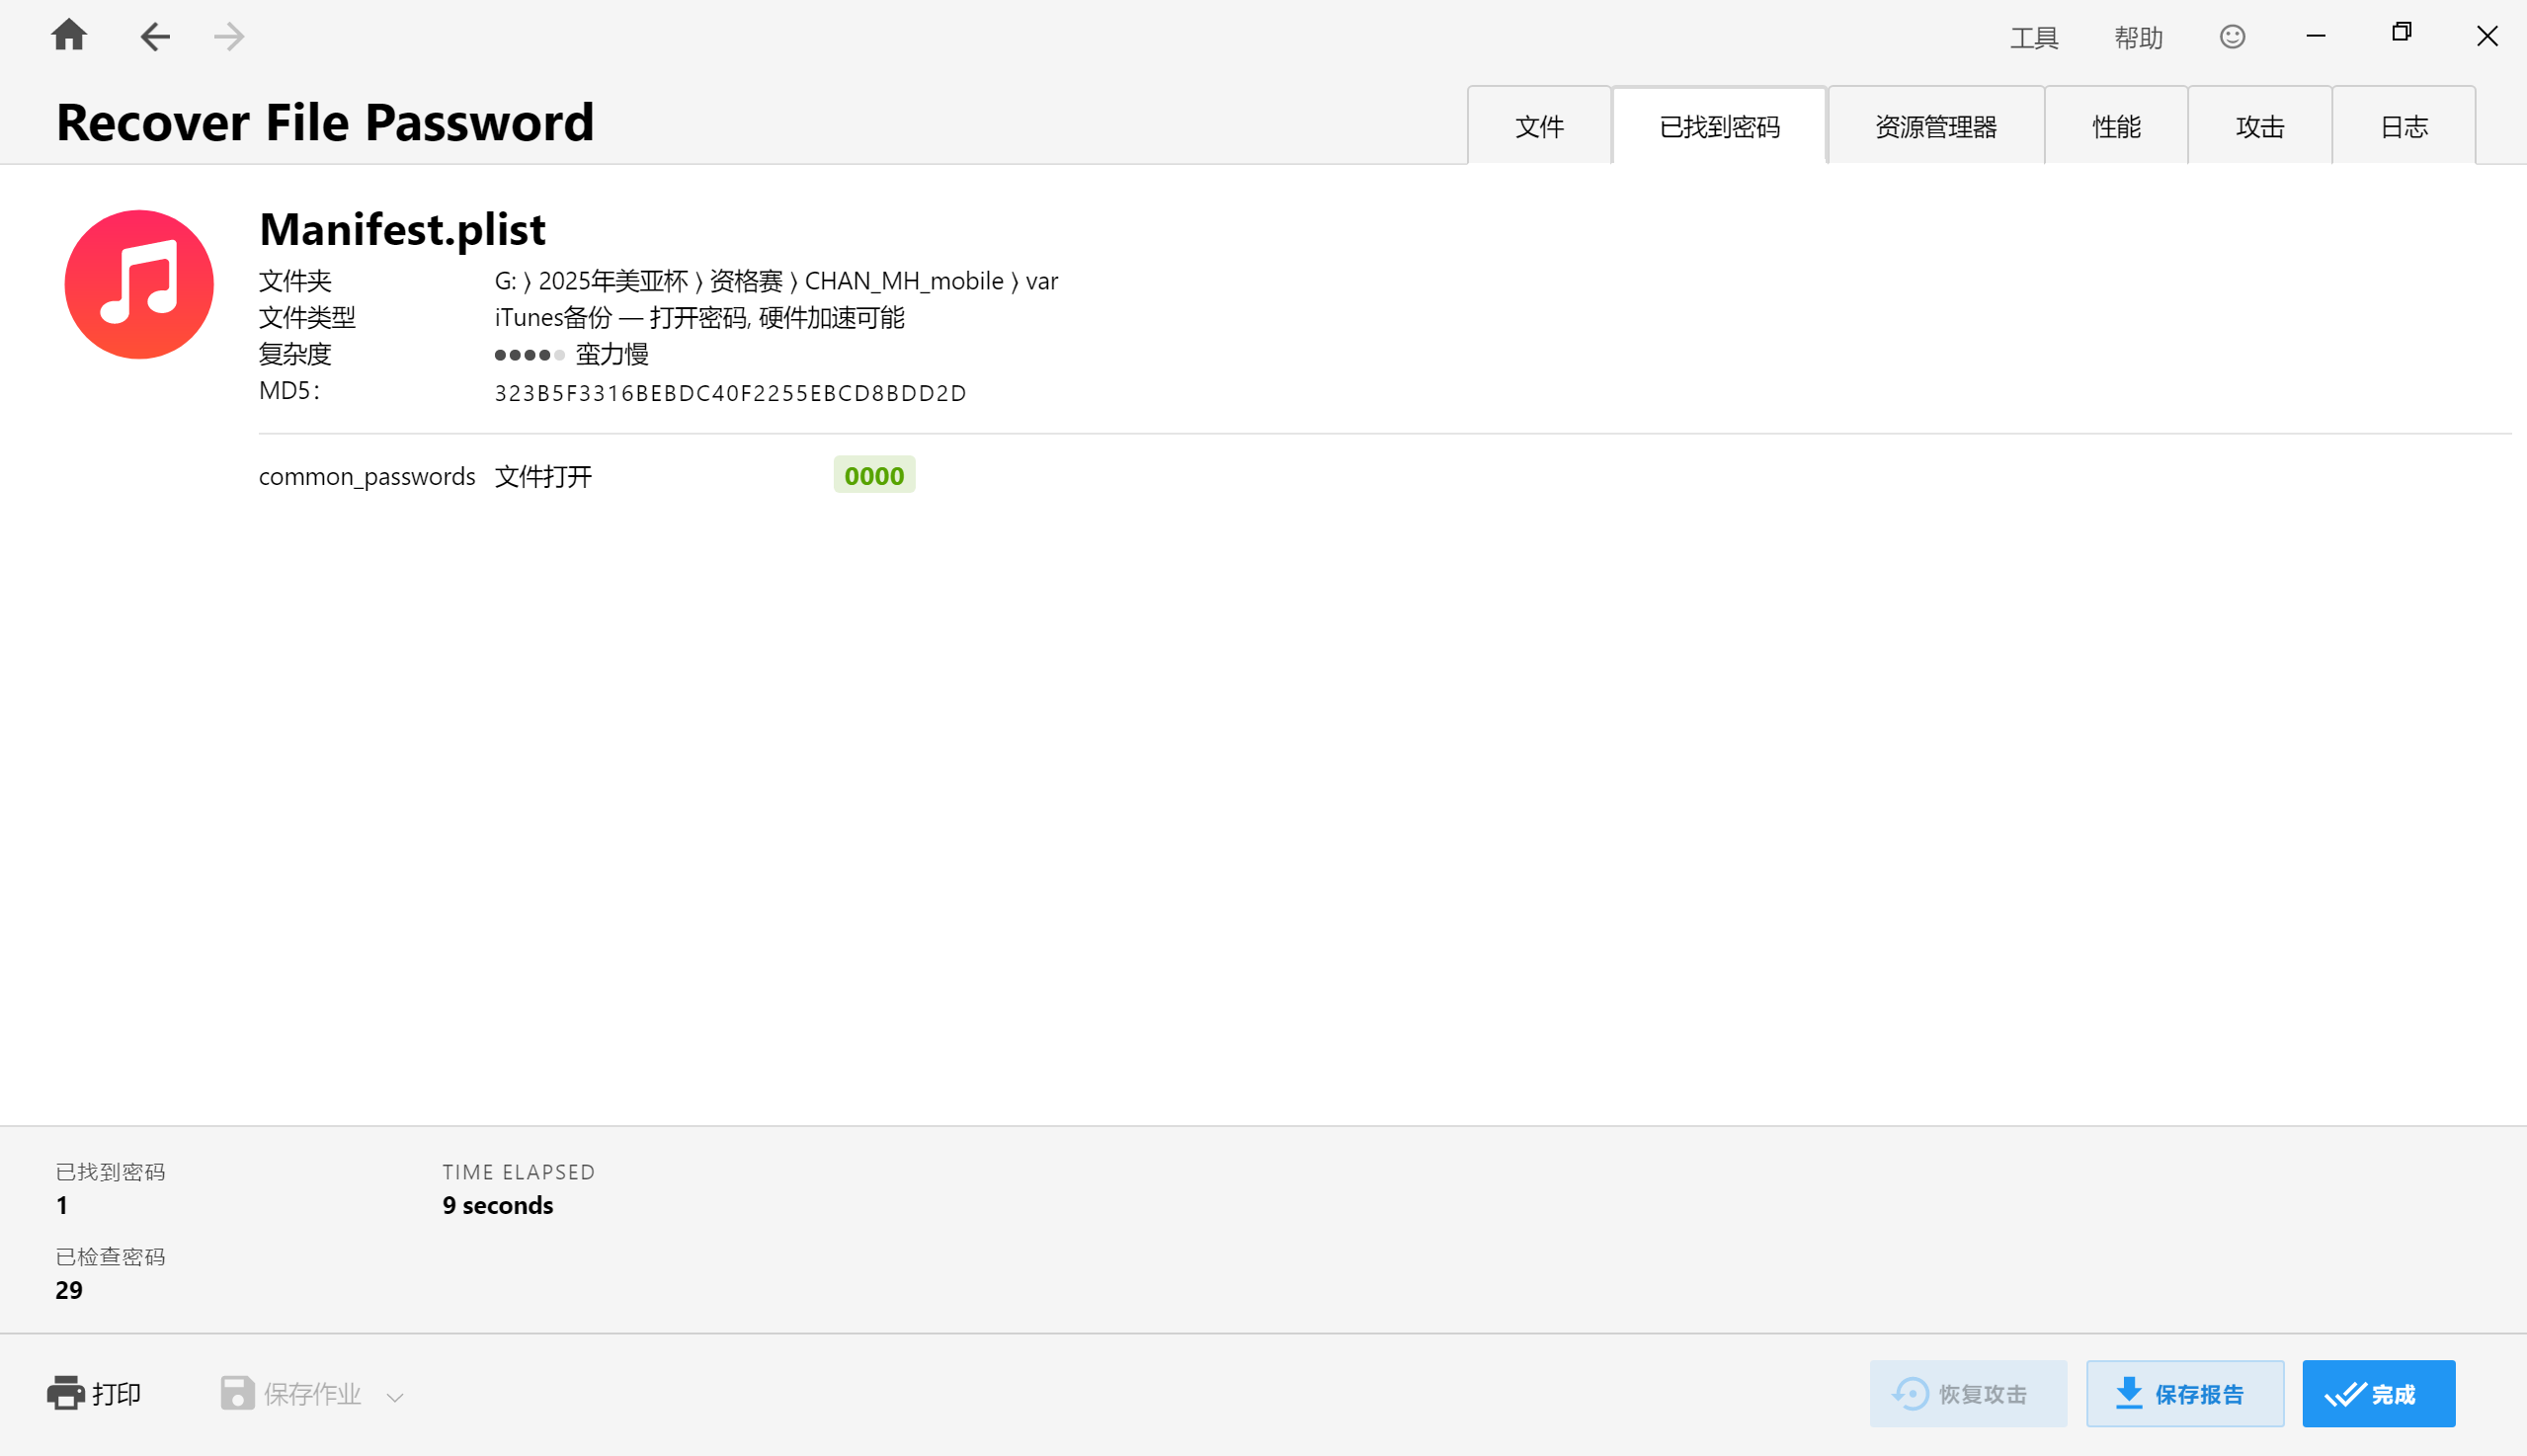Switch to the 文件 tab
2527x1456 pixels.
click(x=1539, y=127)
